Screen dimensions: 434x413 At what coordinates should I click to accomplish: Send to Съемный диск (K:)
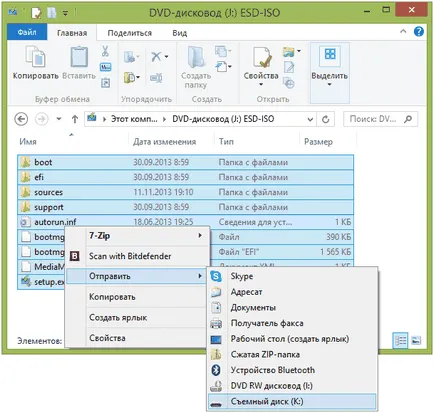(292, 402)
